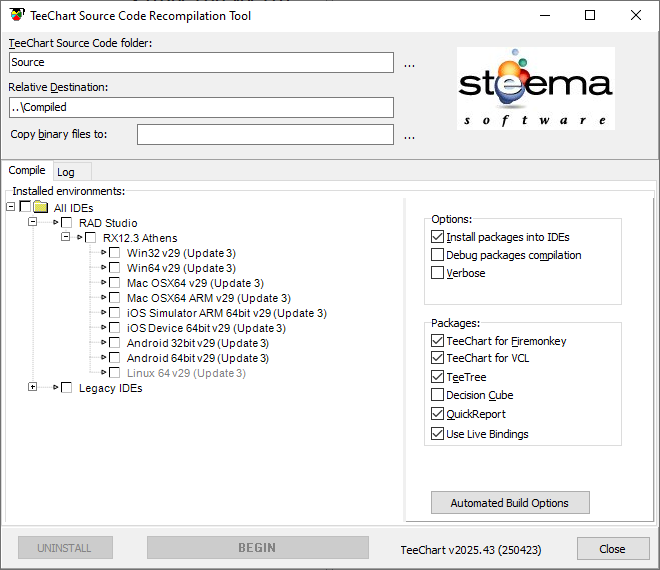The image size is (660, 570).
Task: Check the Legacy IDEs checkbox
Action: click(67, 387)
